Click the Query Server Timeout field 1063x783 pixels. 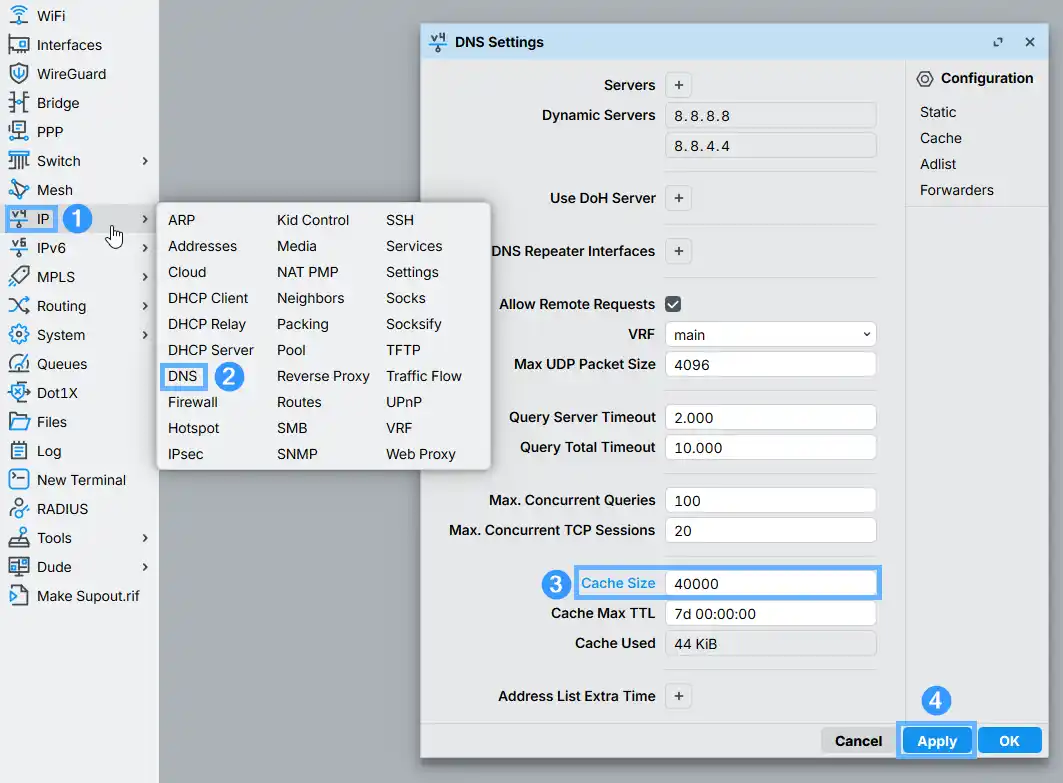[x=771, y=418]
